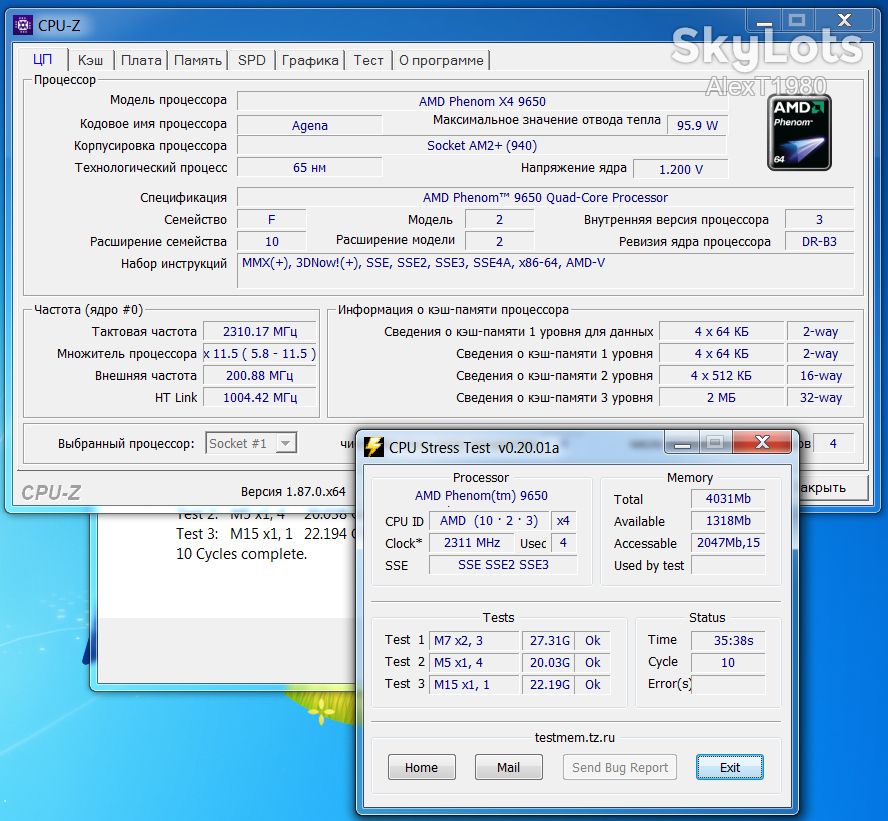The image size is (888, 821).
Task: Click the Total memory field 4031Mb
Action: pyautogui.click(x=728, y=499)
